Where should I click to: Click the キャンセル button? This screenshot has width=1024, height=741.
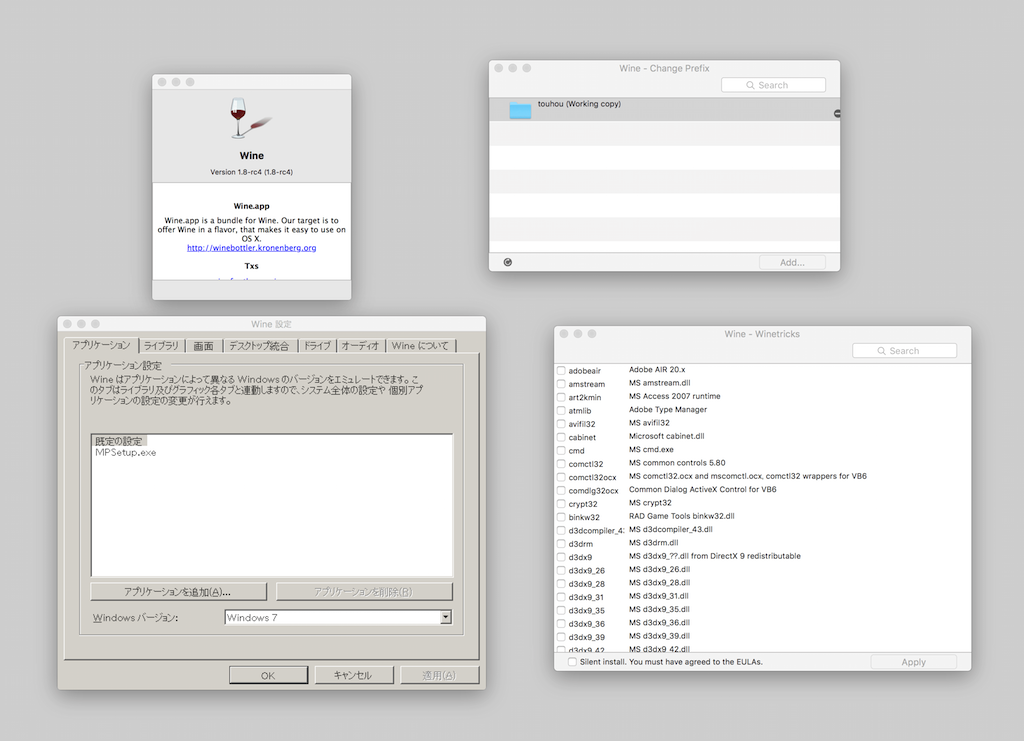click(x=353, y=675)
